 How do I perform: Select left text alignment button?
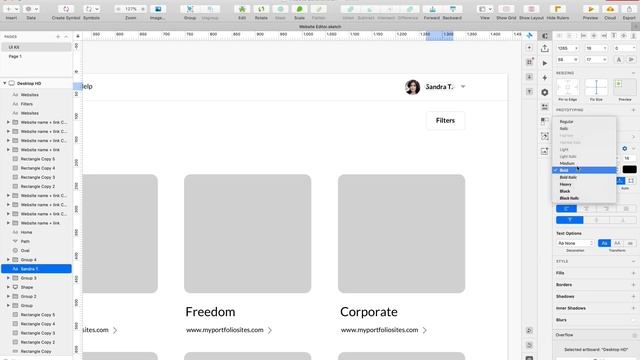[566, 209]
